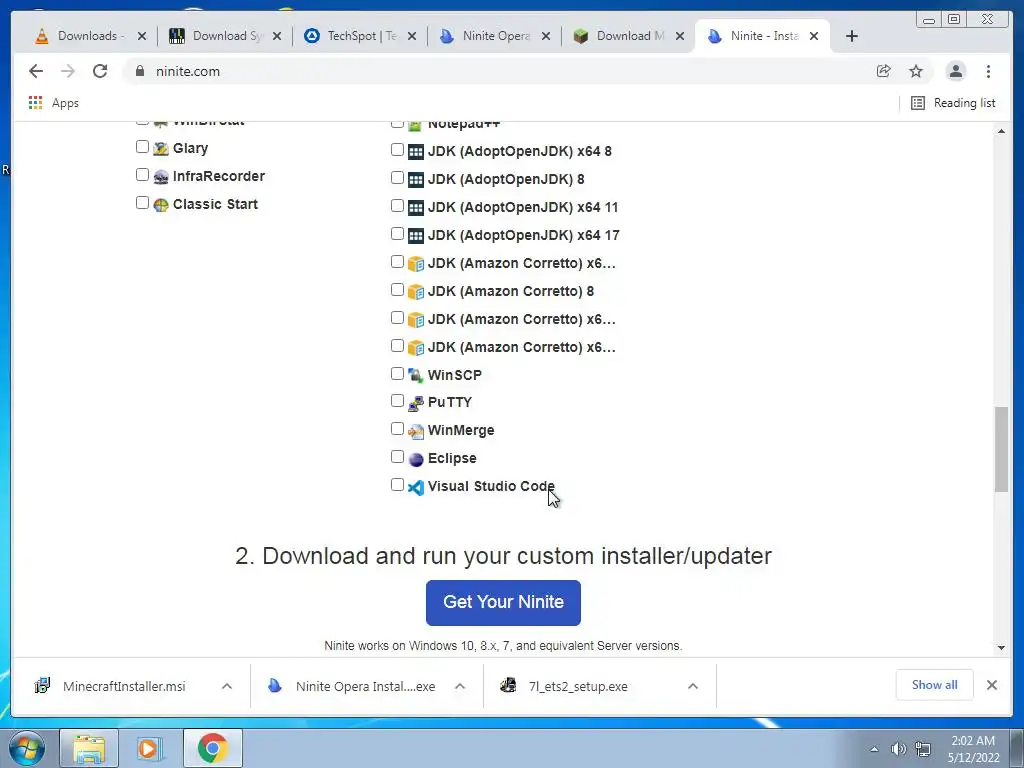Click the Classic Start shell icon
1024x768 pixels.
[161, 205]
